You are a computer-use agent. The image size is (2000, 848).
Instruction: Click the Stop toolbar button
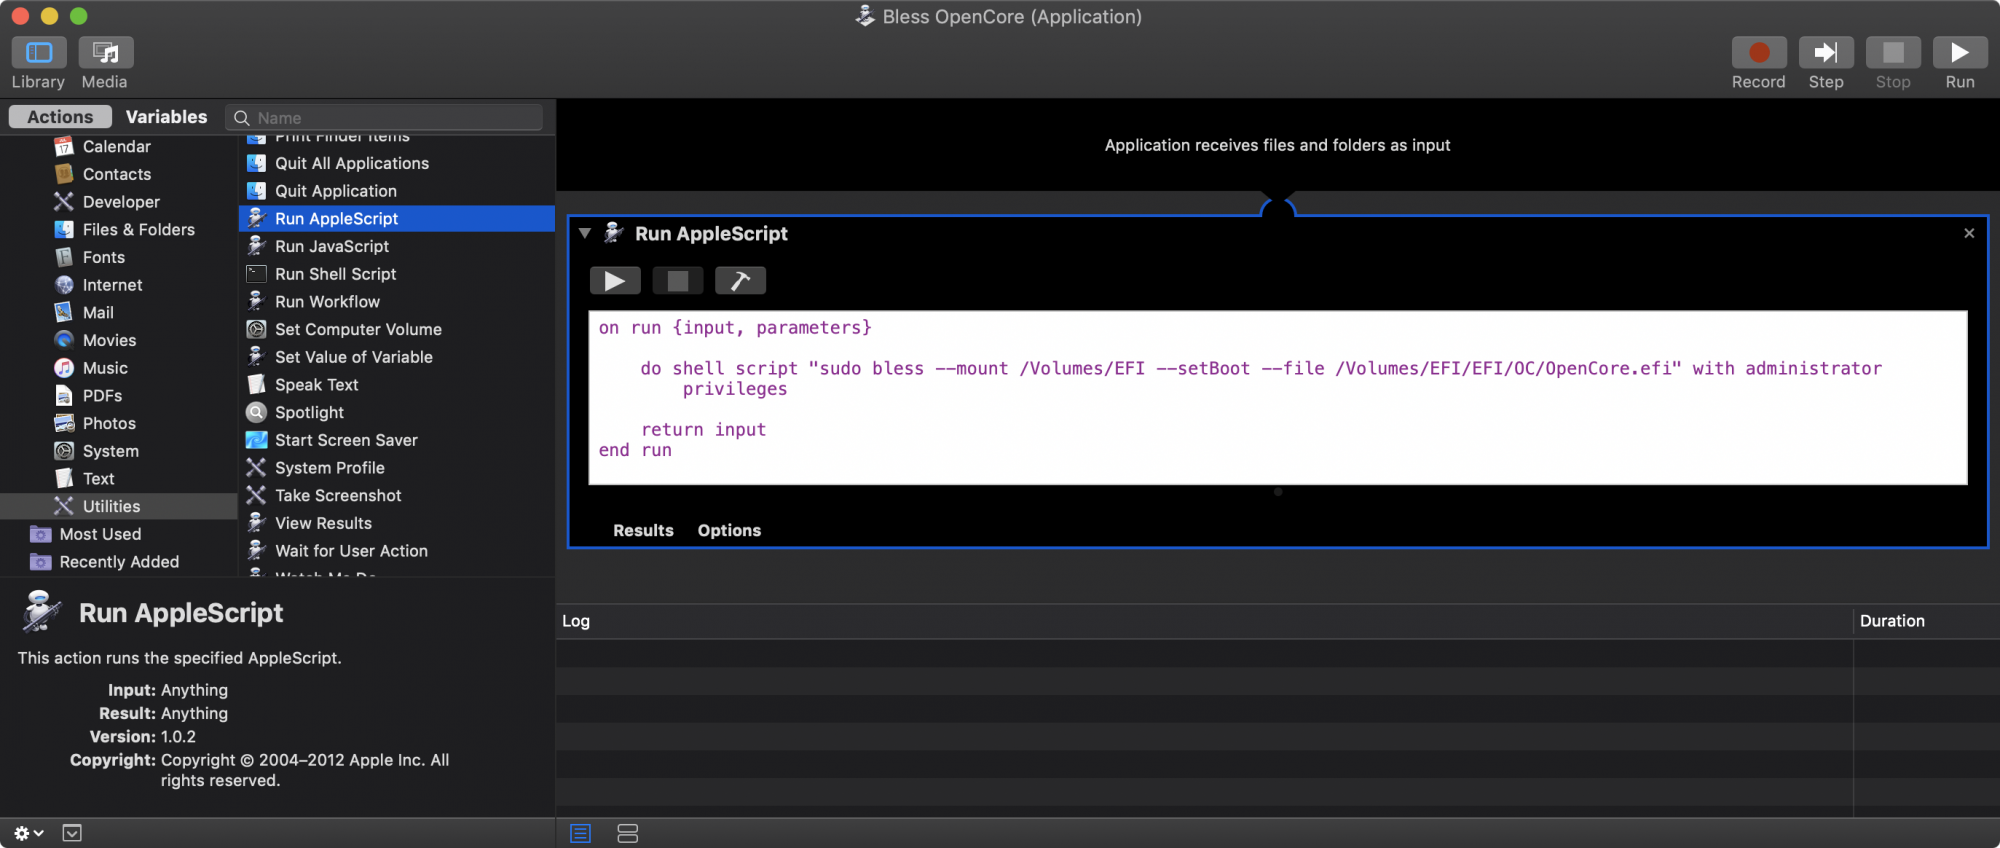1893,52
